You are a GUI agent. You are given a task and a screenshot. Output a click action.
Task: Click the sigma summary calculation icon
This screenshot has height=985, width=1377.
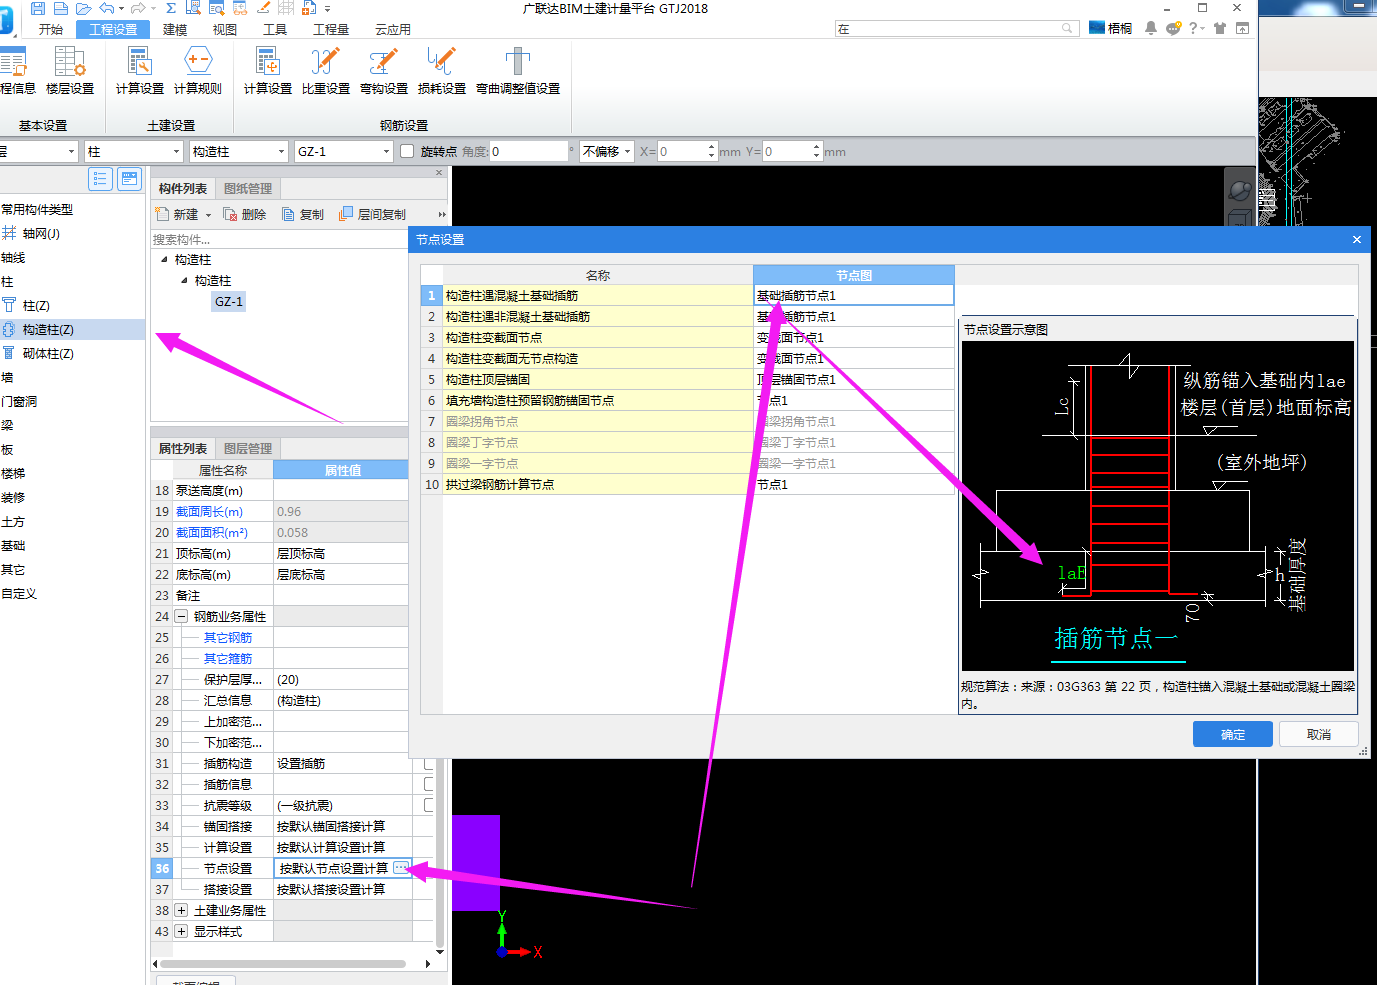[171, 8]
